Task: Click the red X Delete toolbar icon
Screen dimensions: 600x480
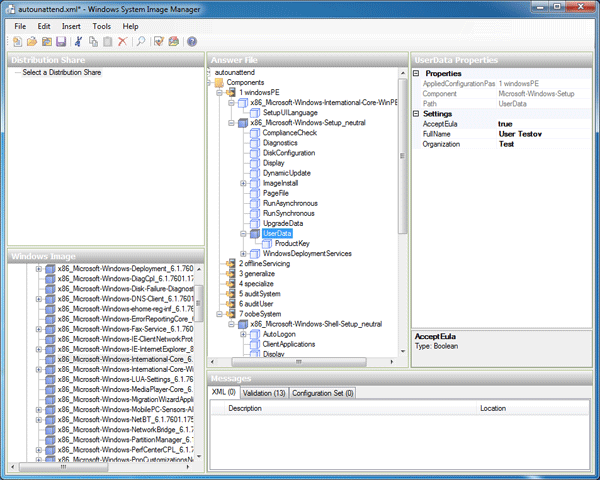Action: click(x=122, y=42)
